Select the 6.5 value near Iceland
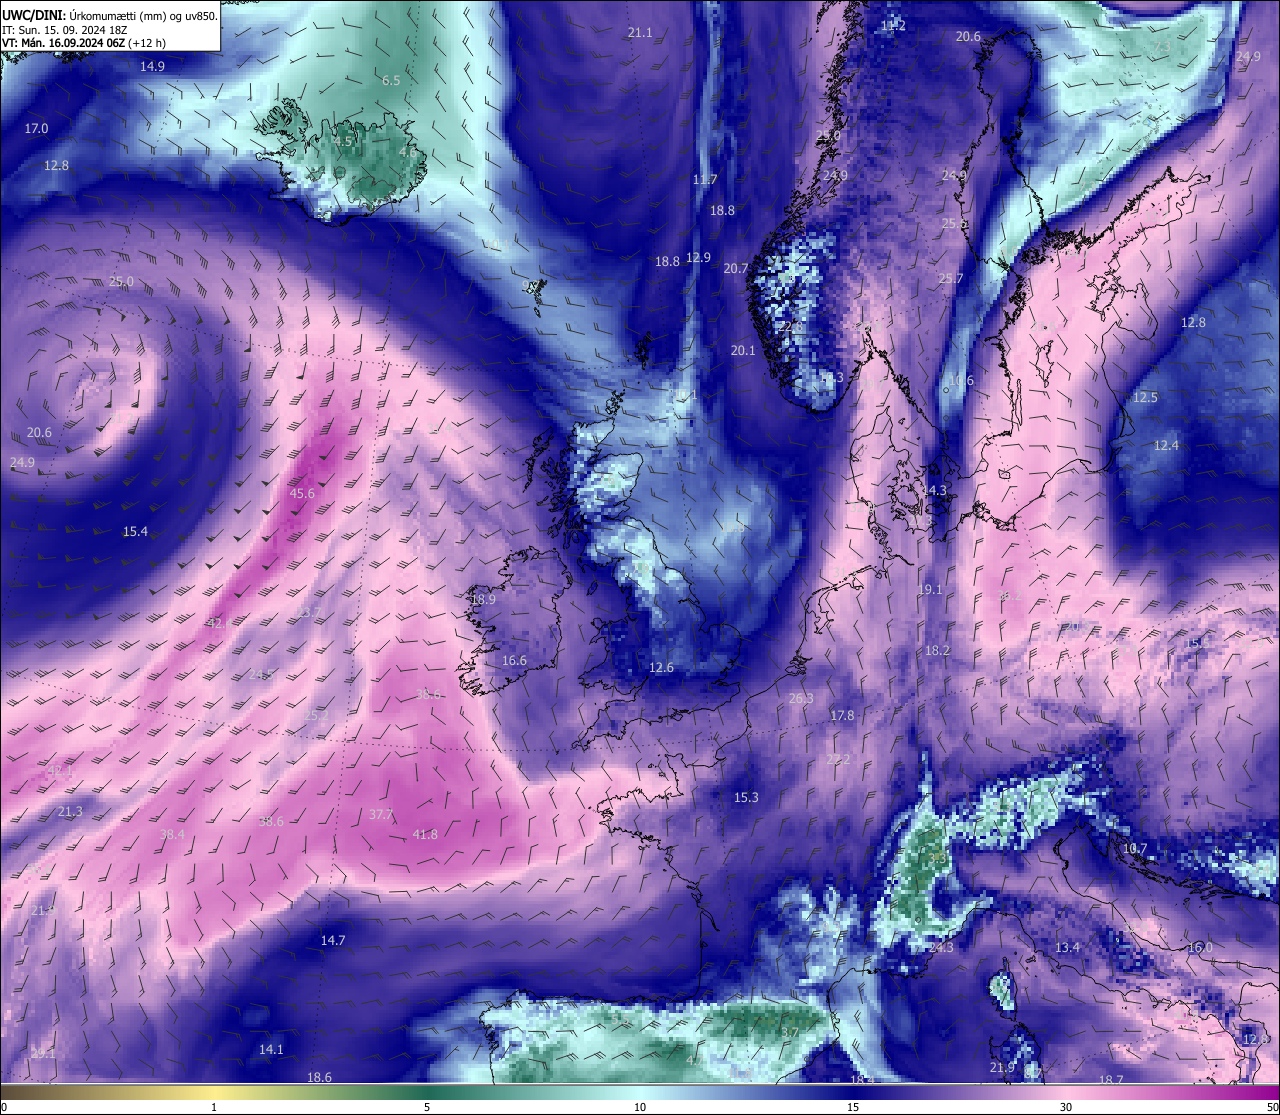 click(391, 80)
